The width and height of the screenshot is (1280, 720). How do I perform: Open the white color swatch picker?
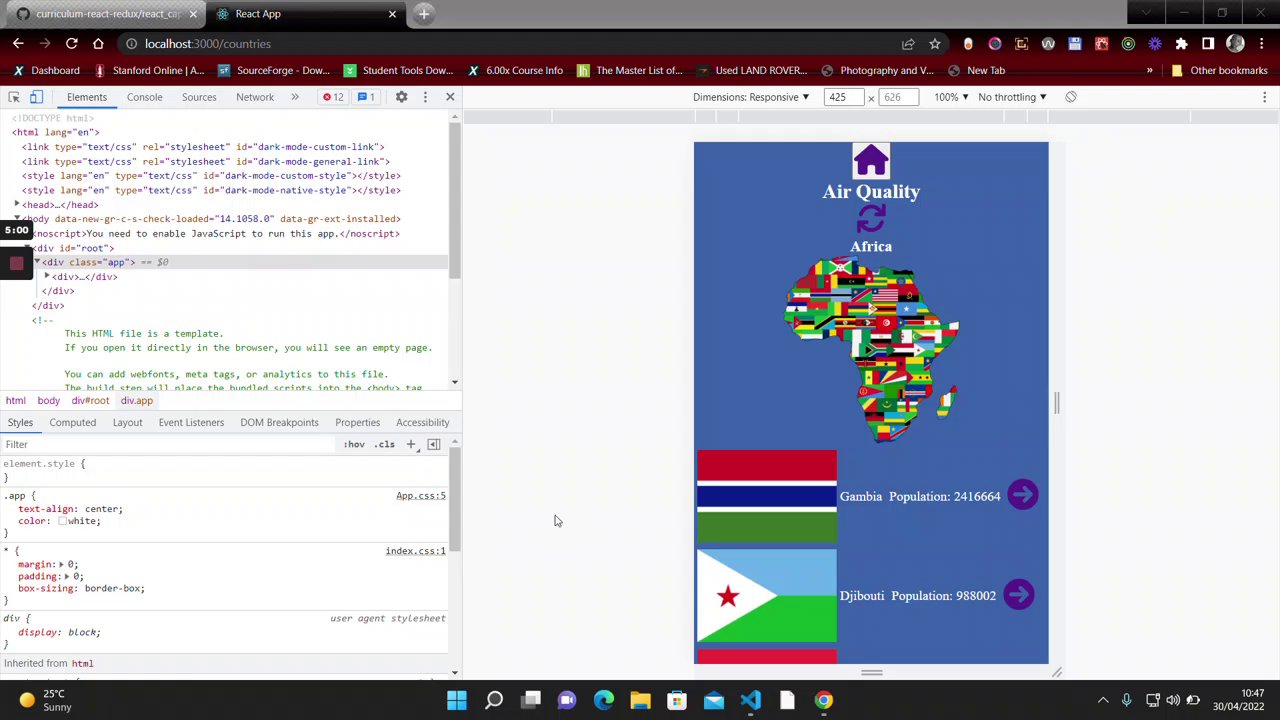(62, 521)
